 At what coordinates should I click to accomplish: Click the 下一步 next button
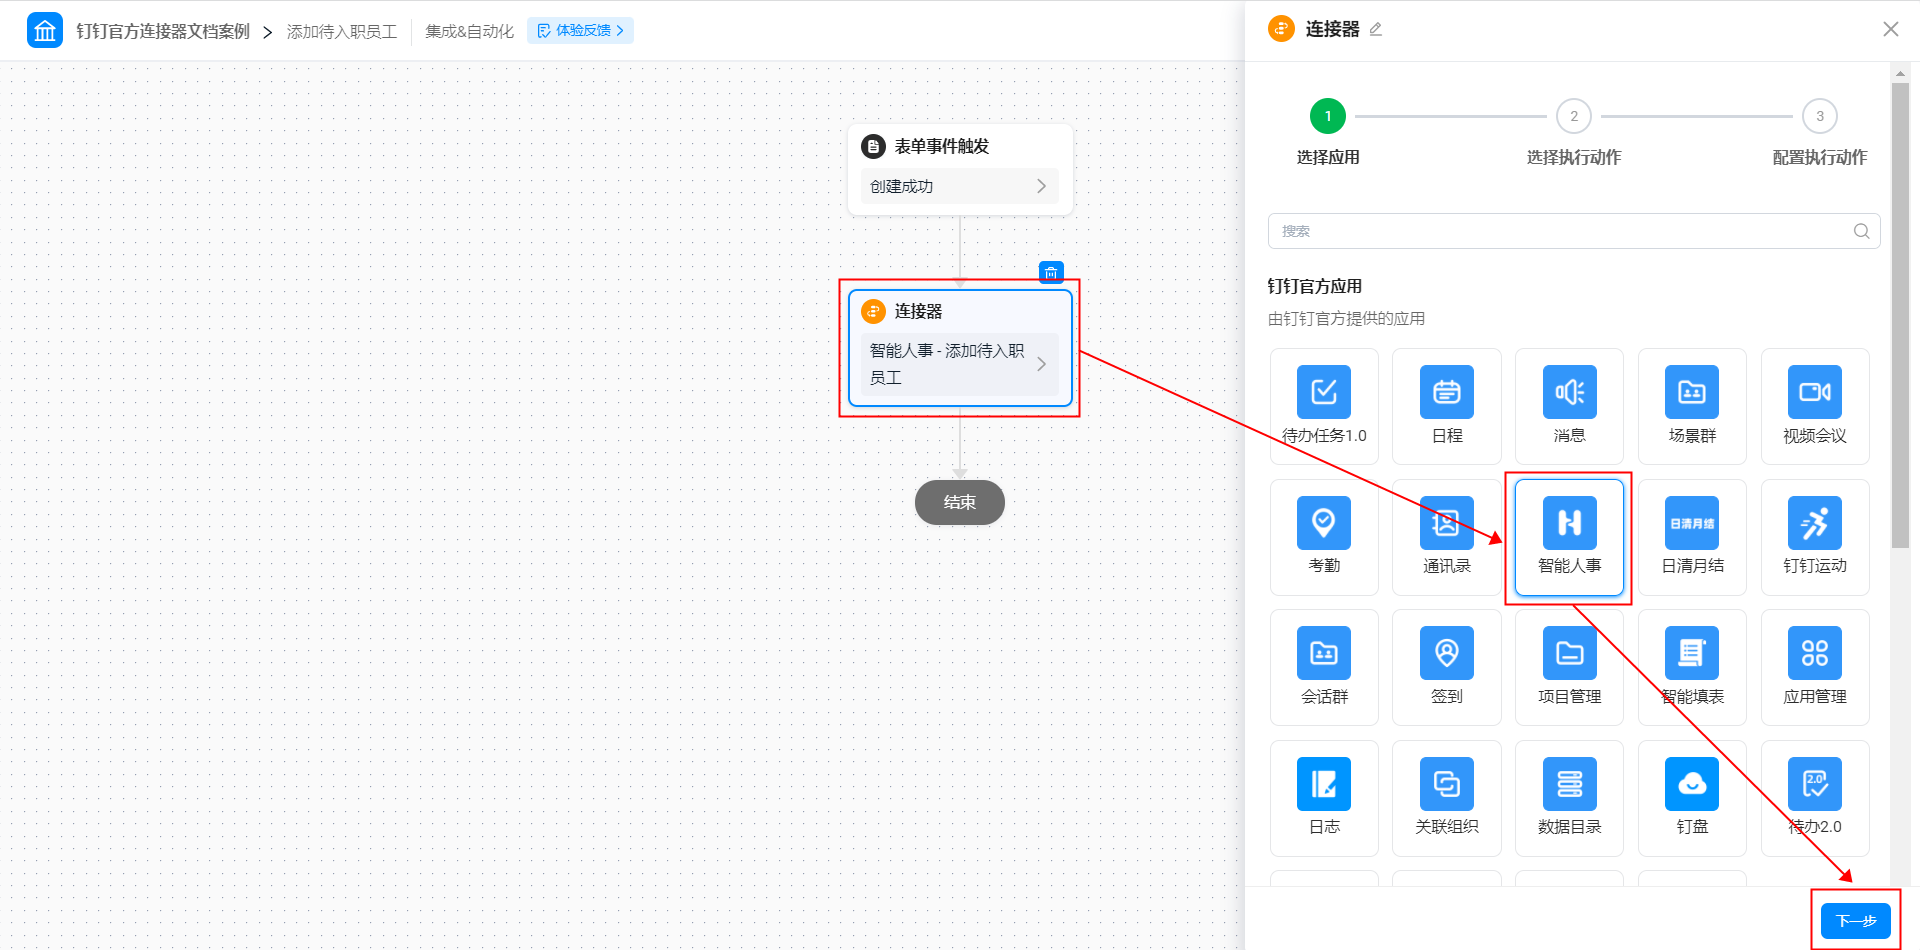coord(1855,920)
